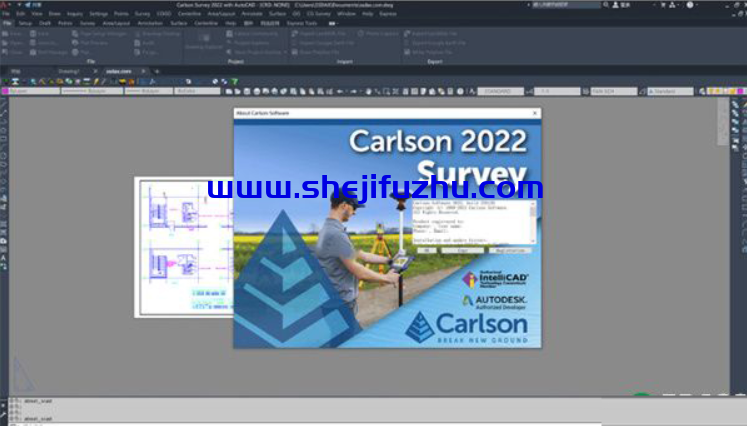
Task: Click OK in About Carlson Software dialog
Action: (427, 251)
